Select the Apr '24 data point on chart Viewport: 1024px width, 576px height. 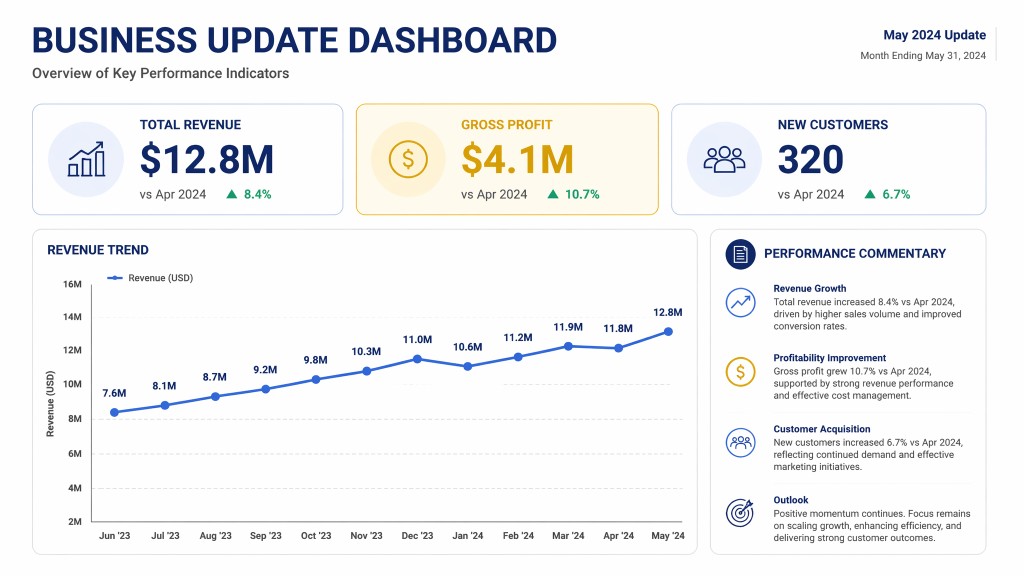618,348
